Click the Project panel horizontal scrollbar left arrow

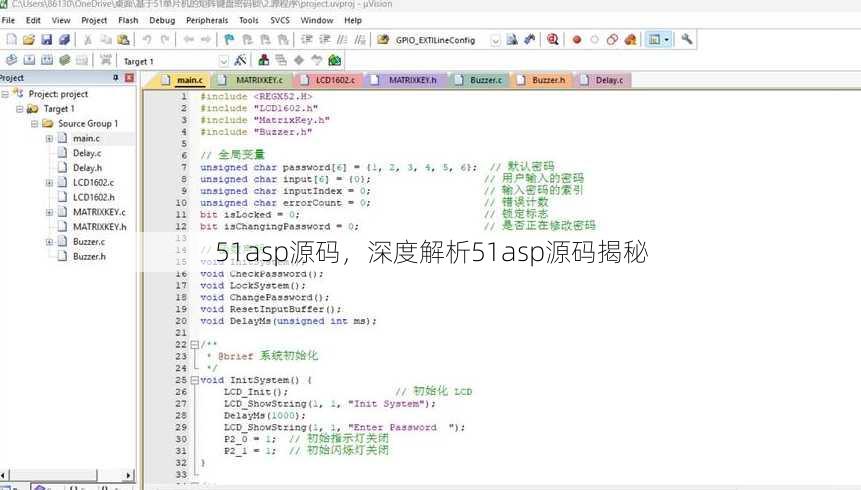click(4, 475)
